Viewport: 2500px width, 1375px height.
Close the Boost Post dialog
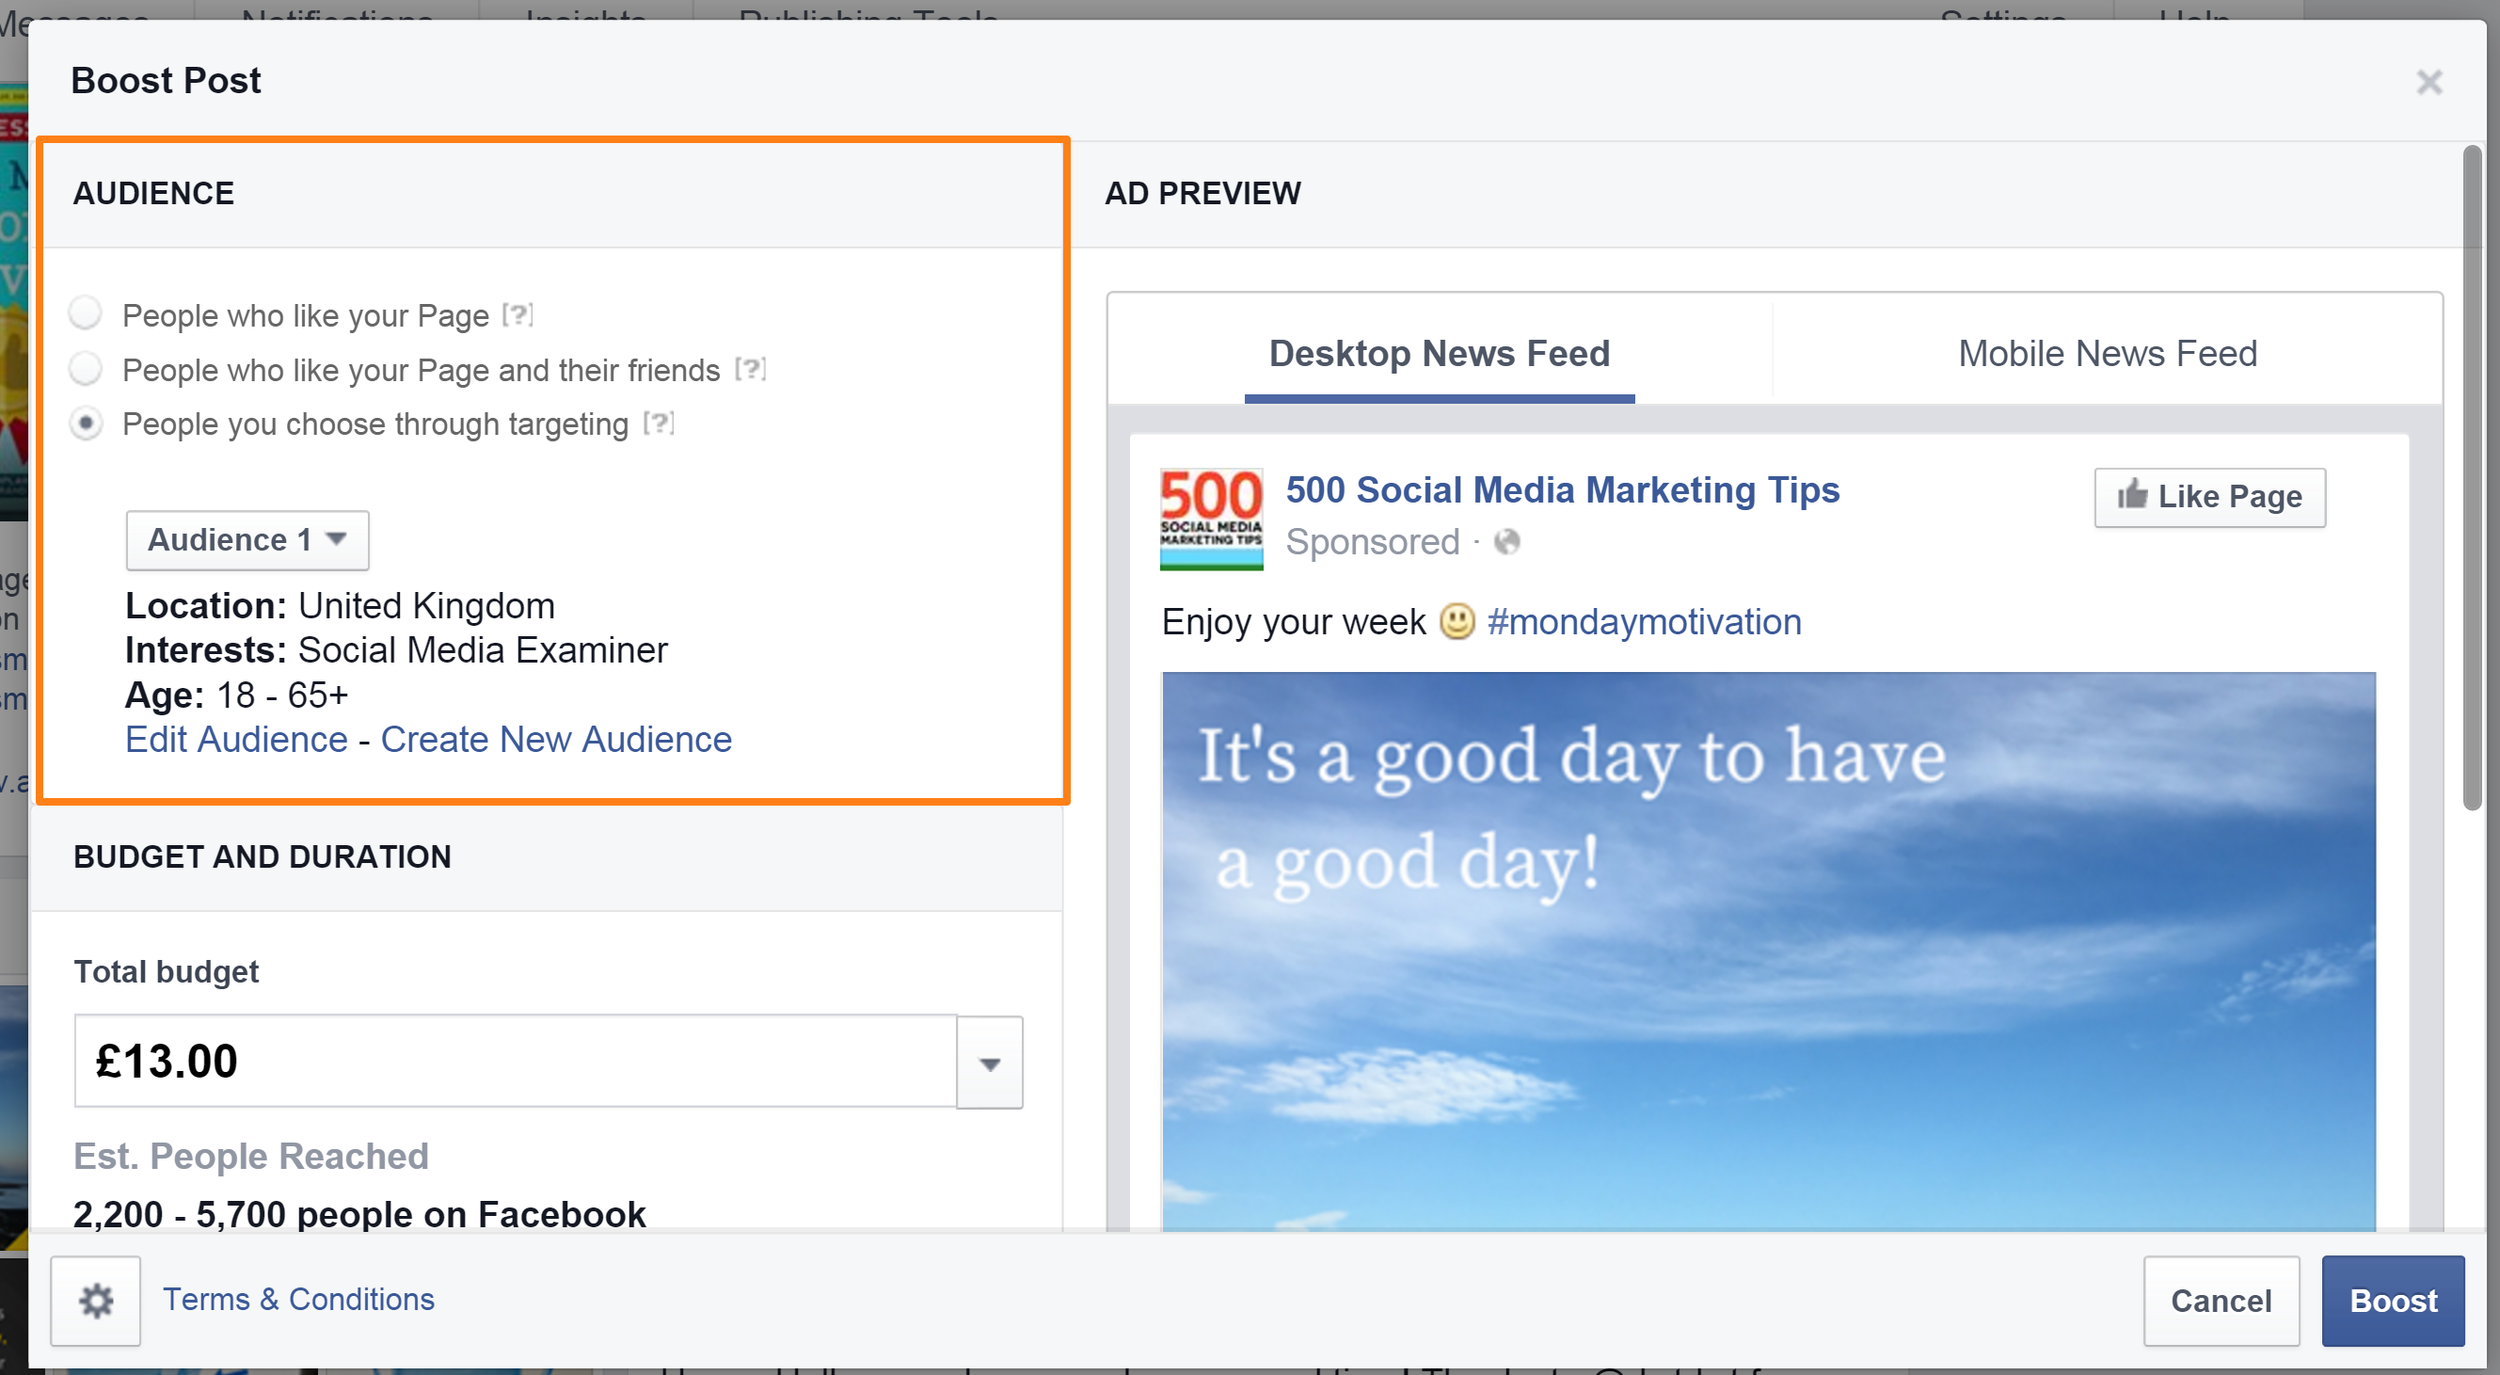point(2429,82)
